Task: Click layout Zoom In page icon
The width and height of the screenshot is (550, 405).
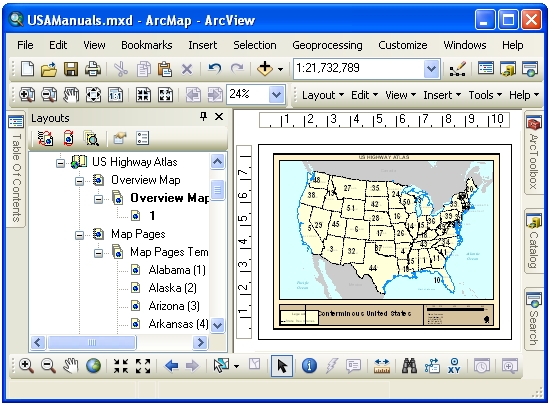Action: point(27,95)
